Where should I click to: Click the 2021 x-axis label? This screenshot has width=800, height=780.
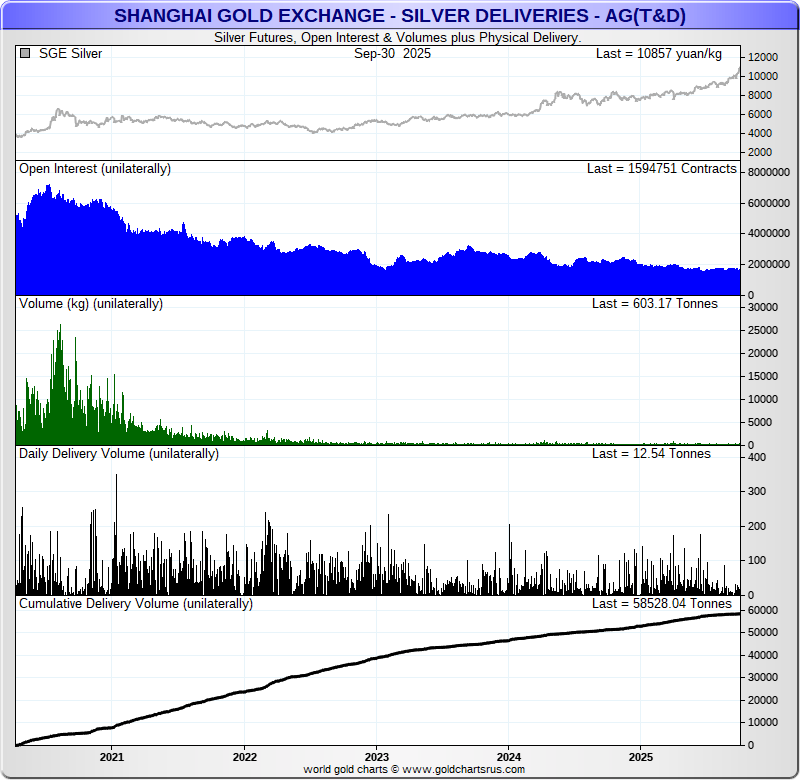tap(112, 757)
